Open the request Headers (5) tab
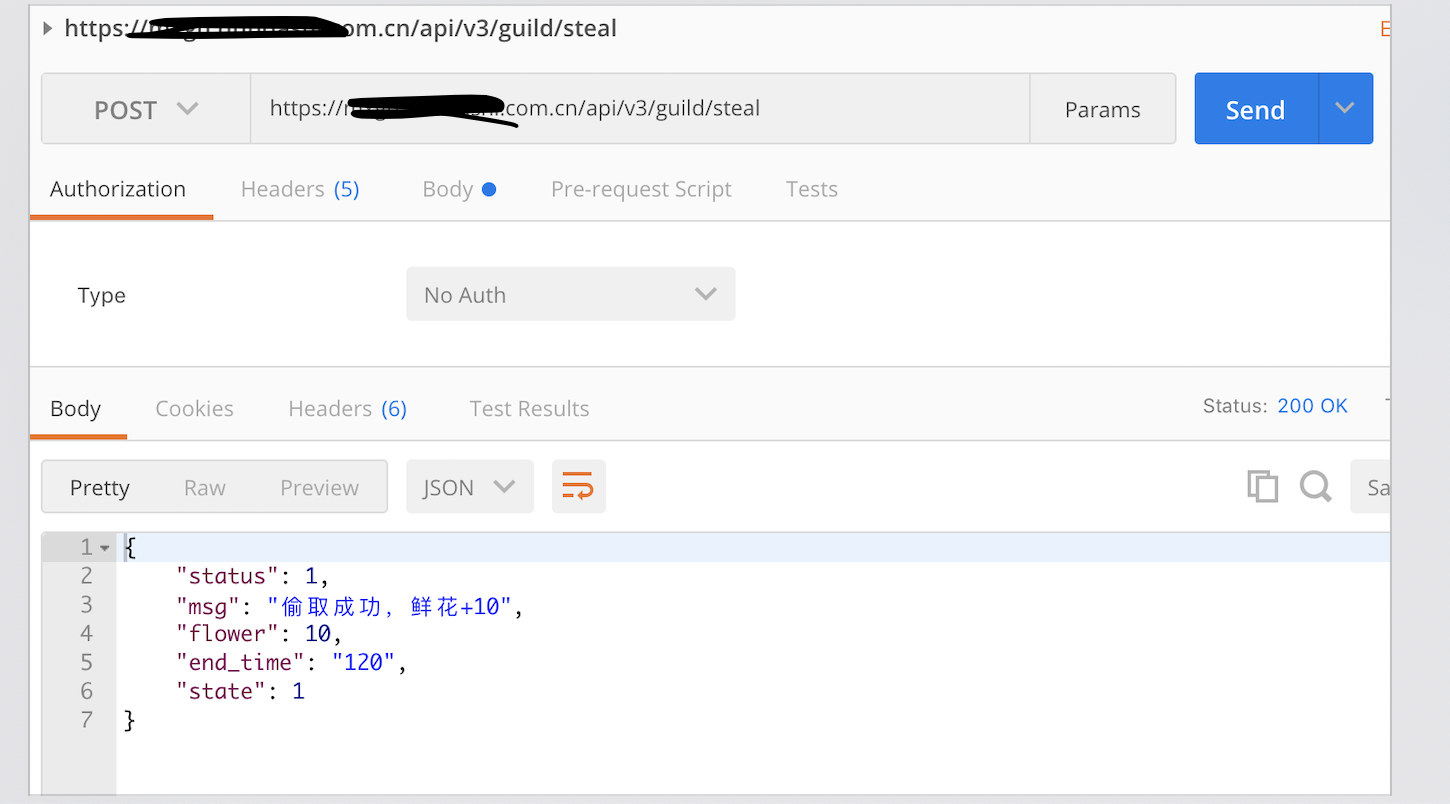The width and height of the screenshot is (1450, 804). 300,189
